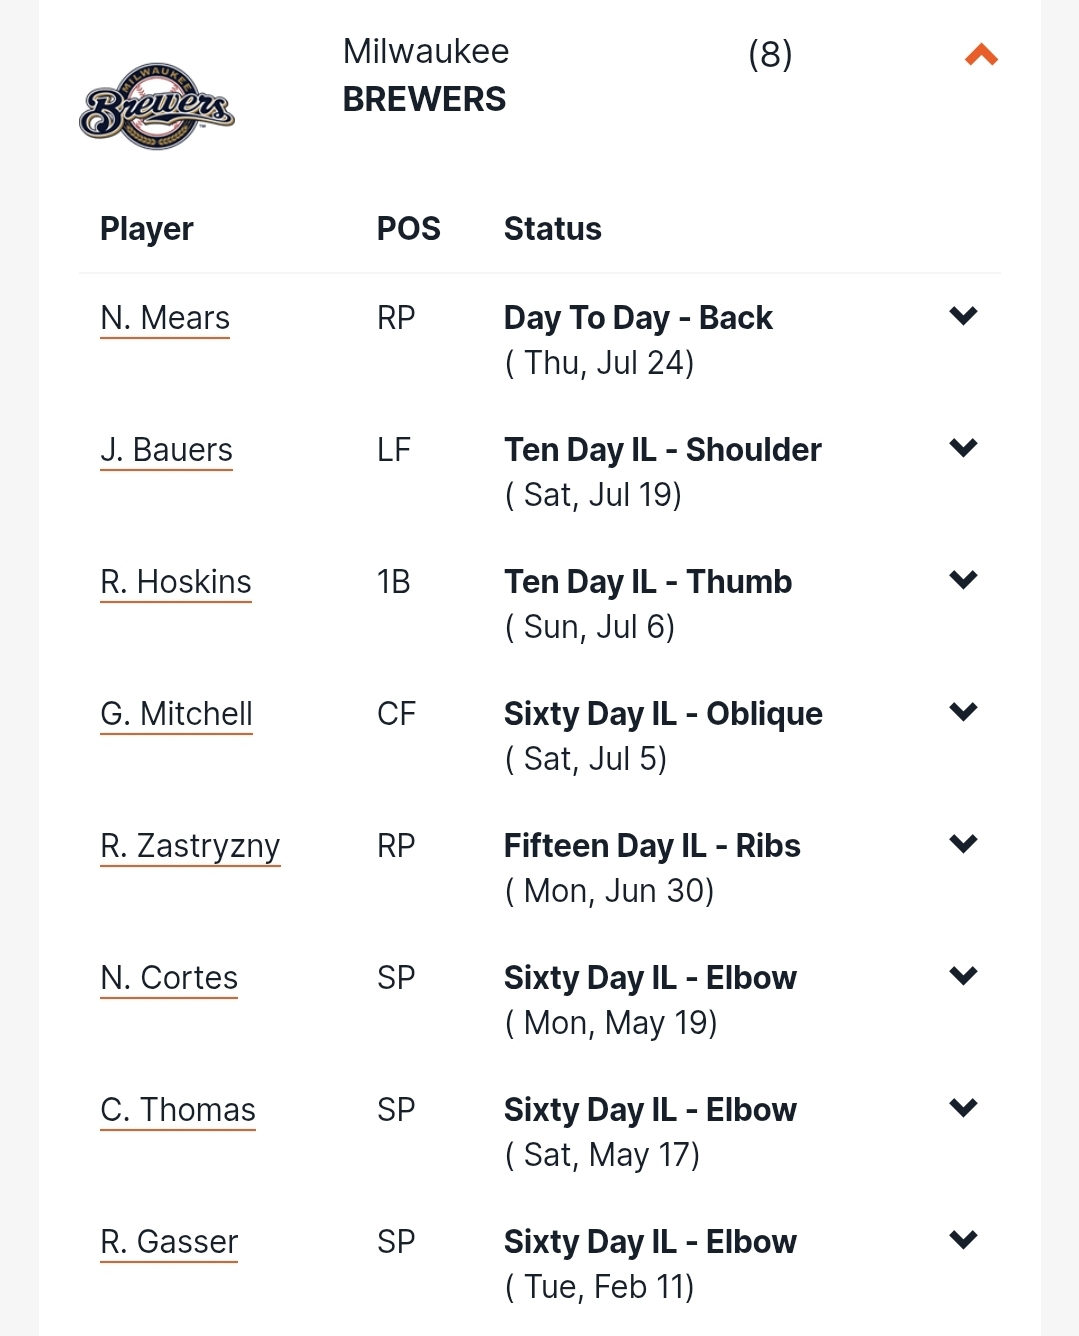Image resolution: width=1079 pixels, height=1336 pixels.
Task: Open C. Thomas player page
Action: click(x=178, y=1110)
